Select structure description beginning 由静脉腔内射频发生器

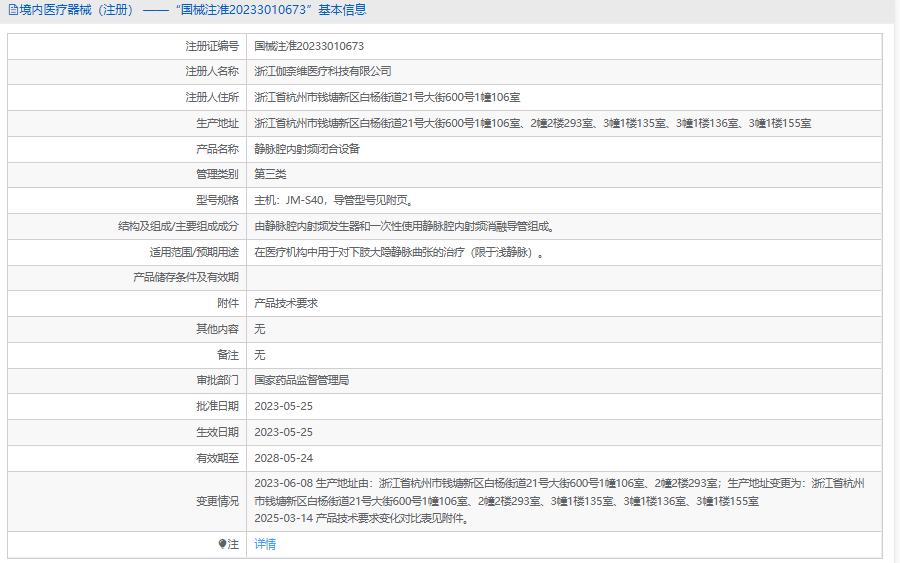[x=404, y=226]
